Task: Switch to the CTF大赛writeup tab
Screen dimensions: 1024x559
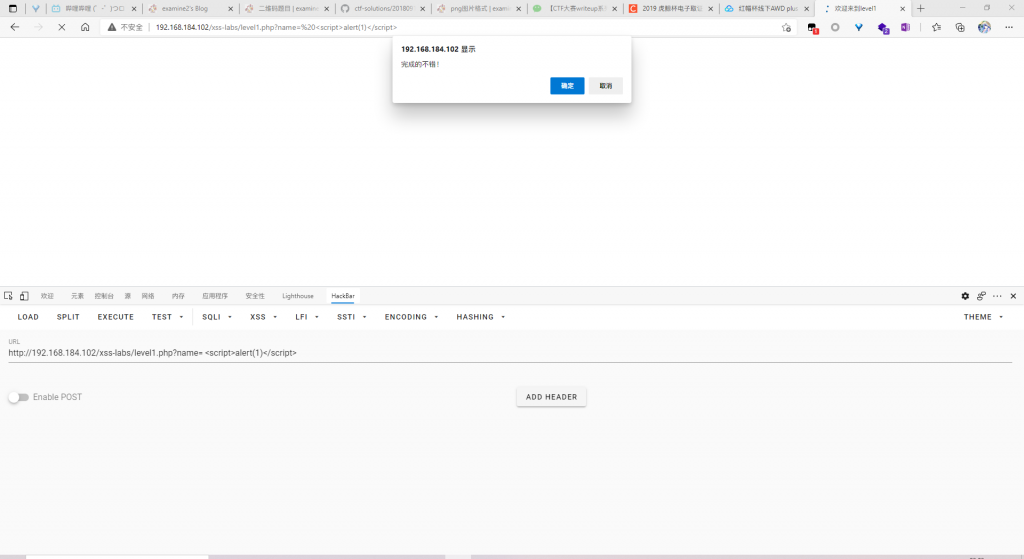Action: [575, 8]
